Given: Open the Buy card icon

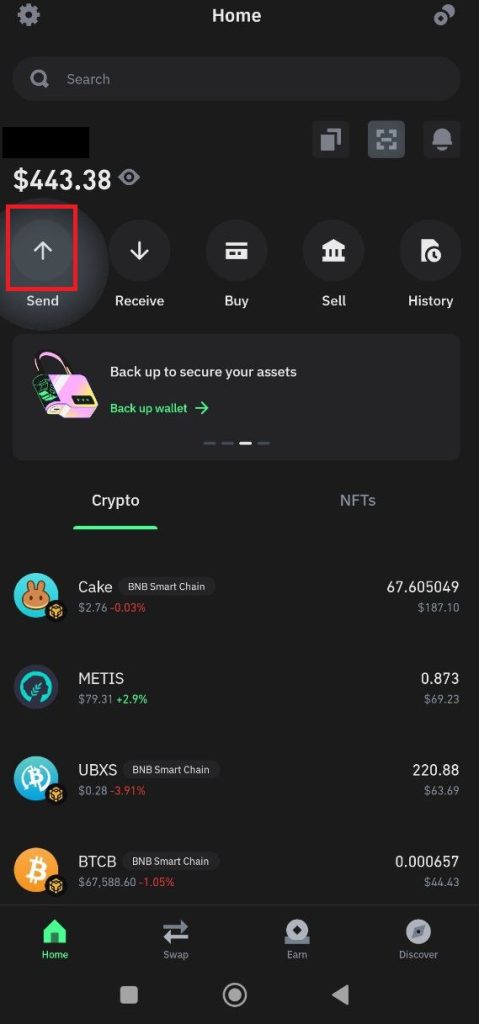Looking at the screenshot, I should pos(236,250).
